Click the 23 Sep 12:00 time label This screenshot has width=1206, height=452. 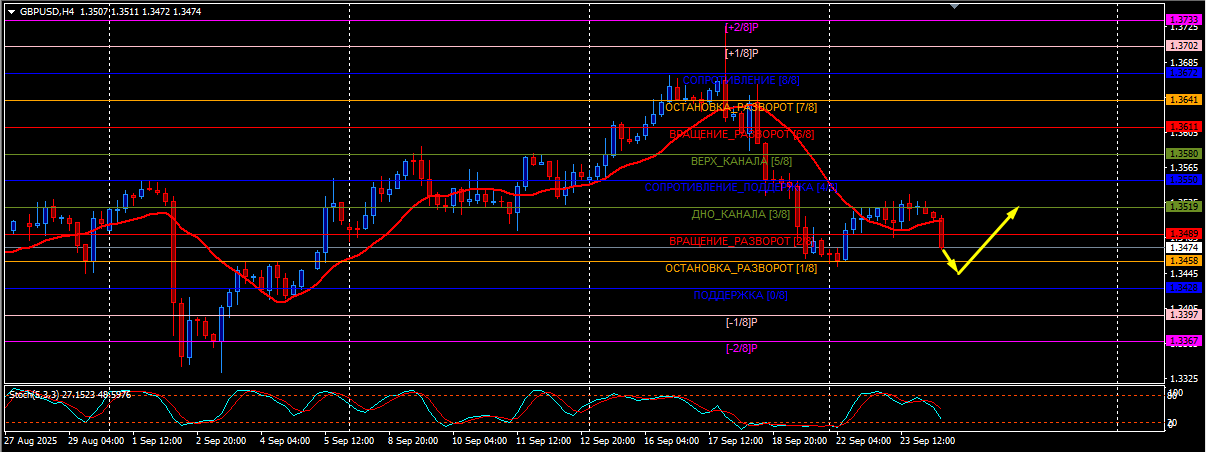point(926,440)
